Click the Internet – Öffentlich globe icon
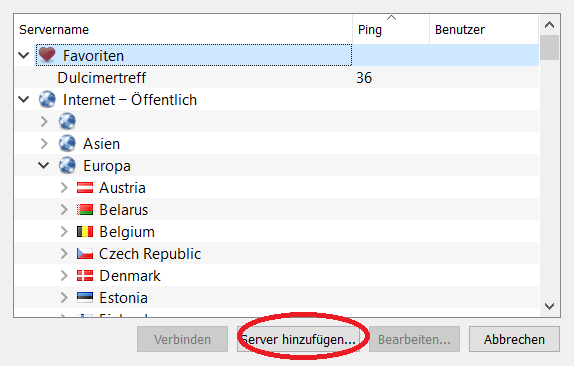The width and height of the screenshot is (574, 366). click(x=47, y=100)
